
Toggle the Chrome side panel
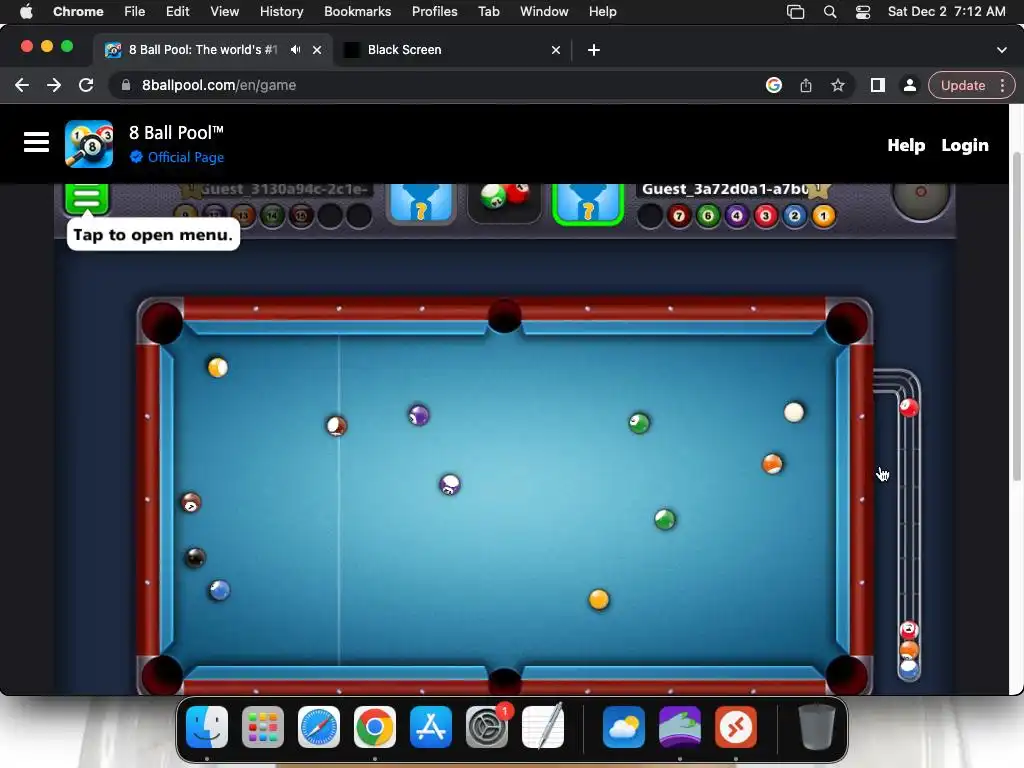point(878,85)
